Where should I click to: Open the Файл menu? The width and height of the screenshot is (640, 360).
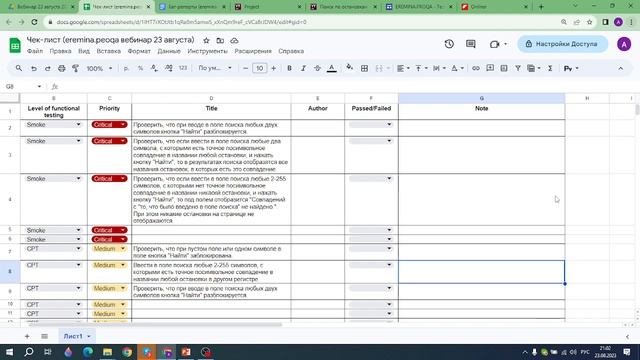35,51
